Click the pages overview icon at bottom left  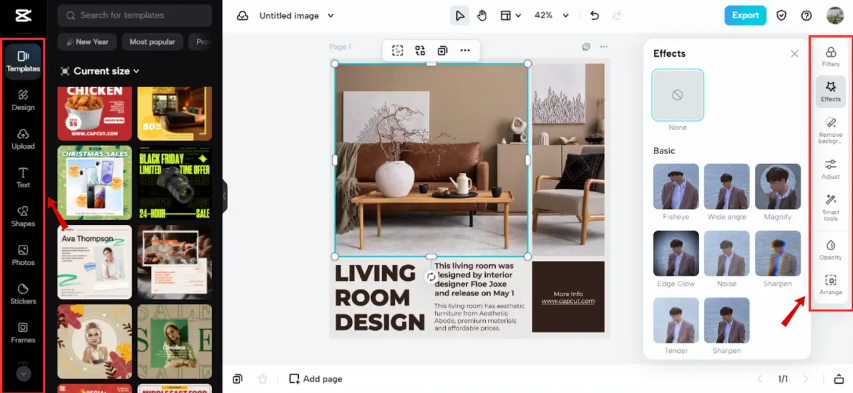click(237, 378)
